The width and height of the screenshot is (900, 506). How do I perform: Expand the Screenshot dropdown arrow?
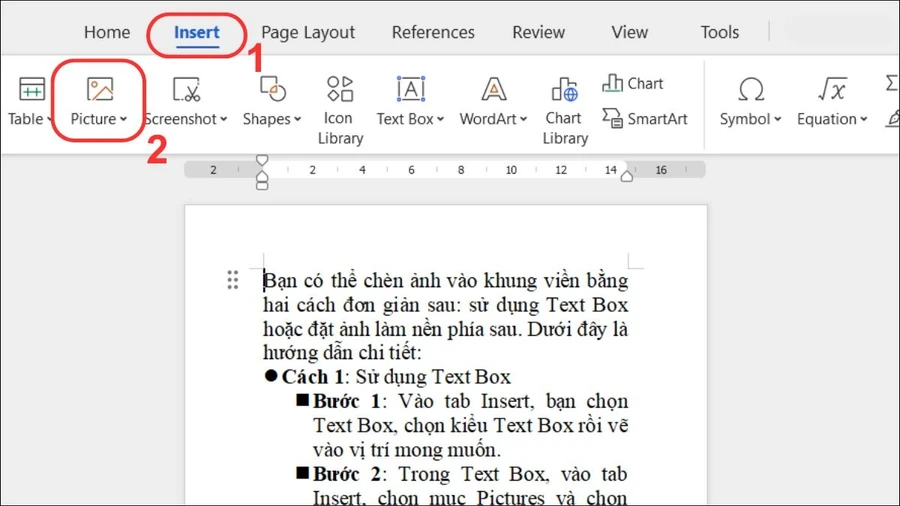tap(224, 119)
